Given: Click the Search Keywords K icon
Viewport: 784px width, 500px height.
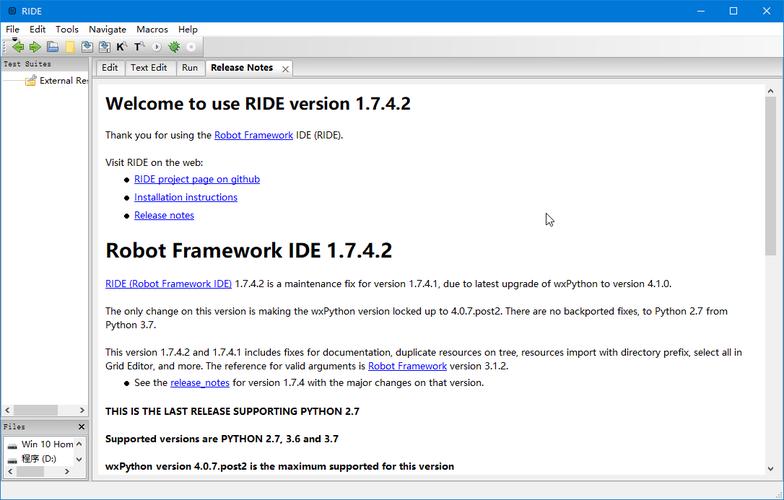Looking at the screenshot, I should click(x=121, y=47).
